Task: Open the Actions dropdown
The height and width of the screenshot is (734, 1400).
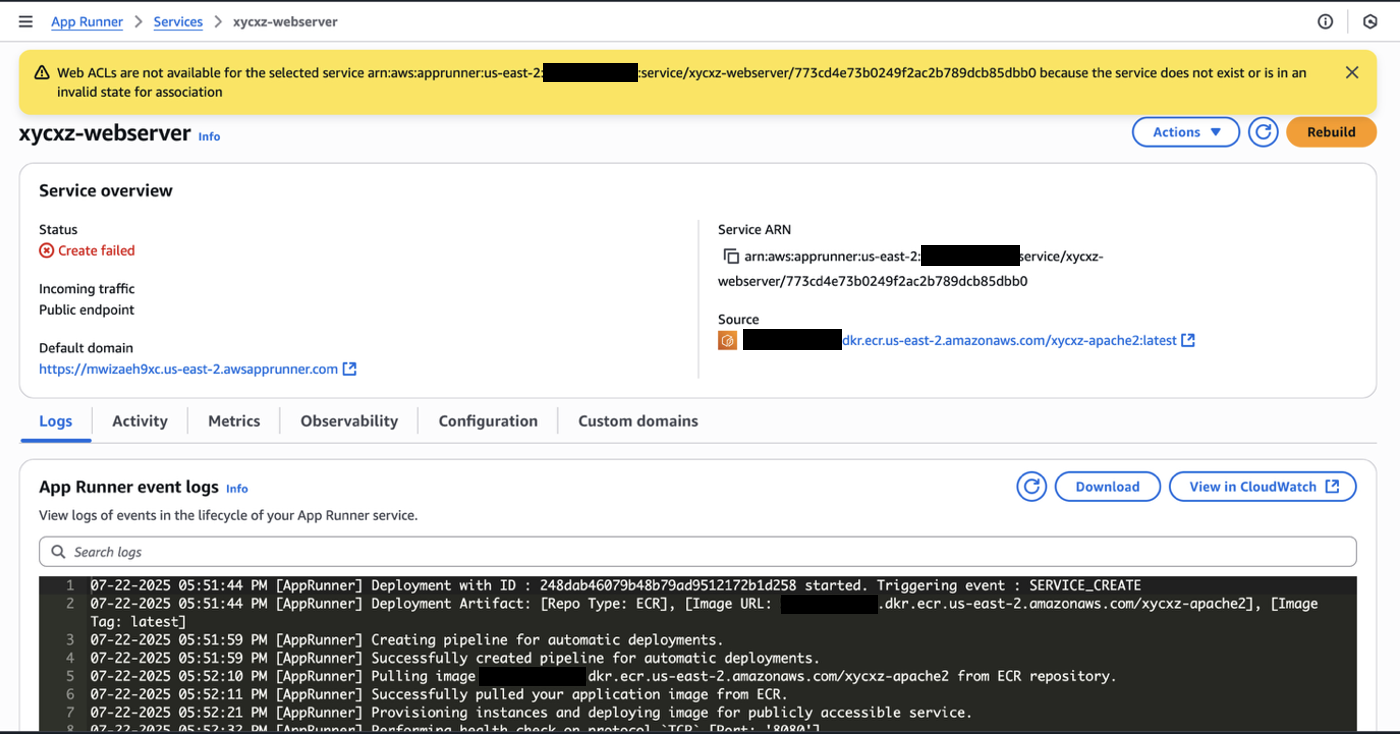Action: [1186, 131]
